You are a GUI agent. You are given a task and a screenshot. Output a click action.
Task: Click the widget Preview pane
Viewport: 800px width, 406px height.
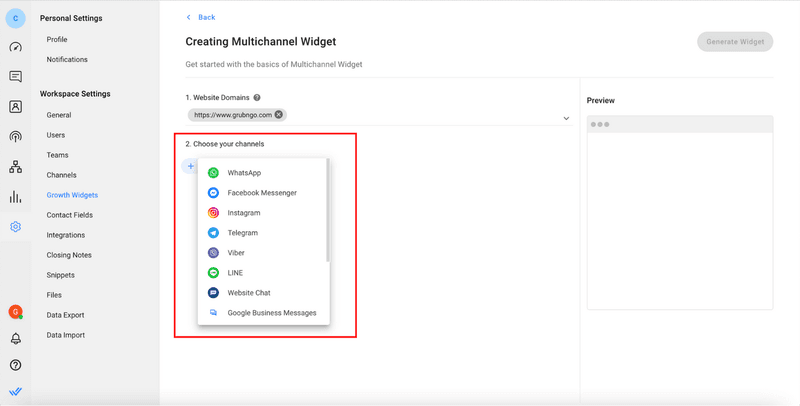tap(680, 212)
